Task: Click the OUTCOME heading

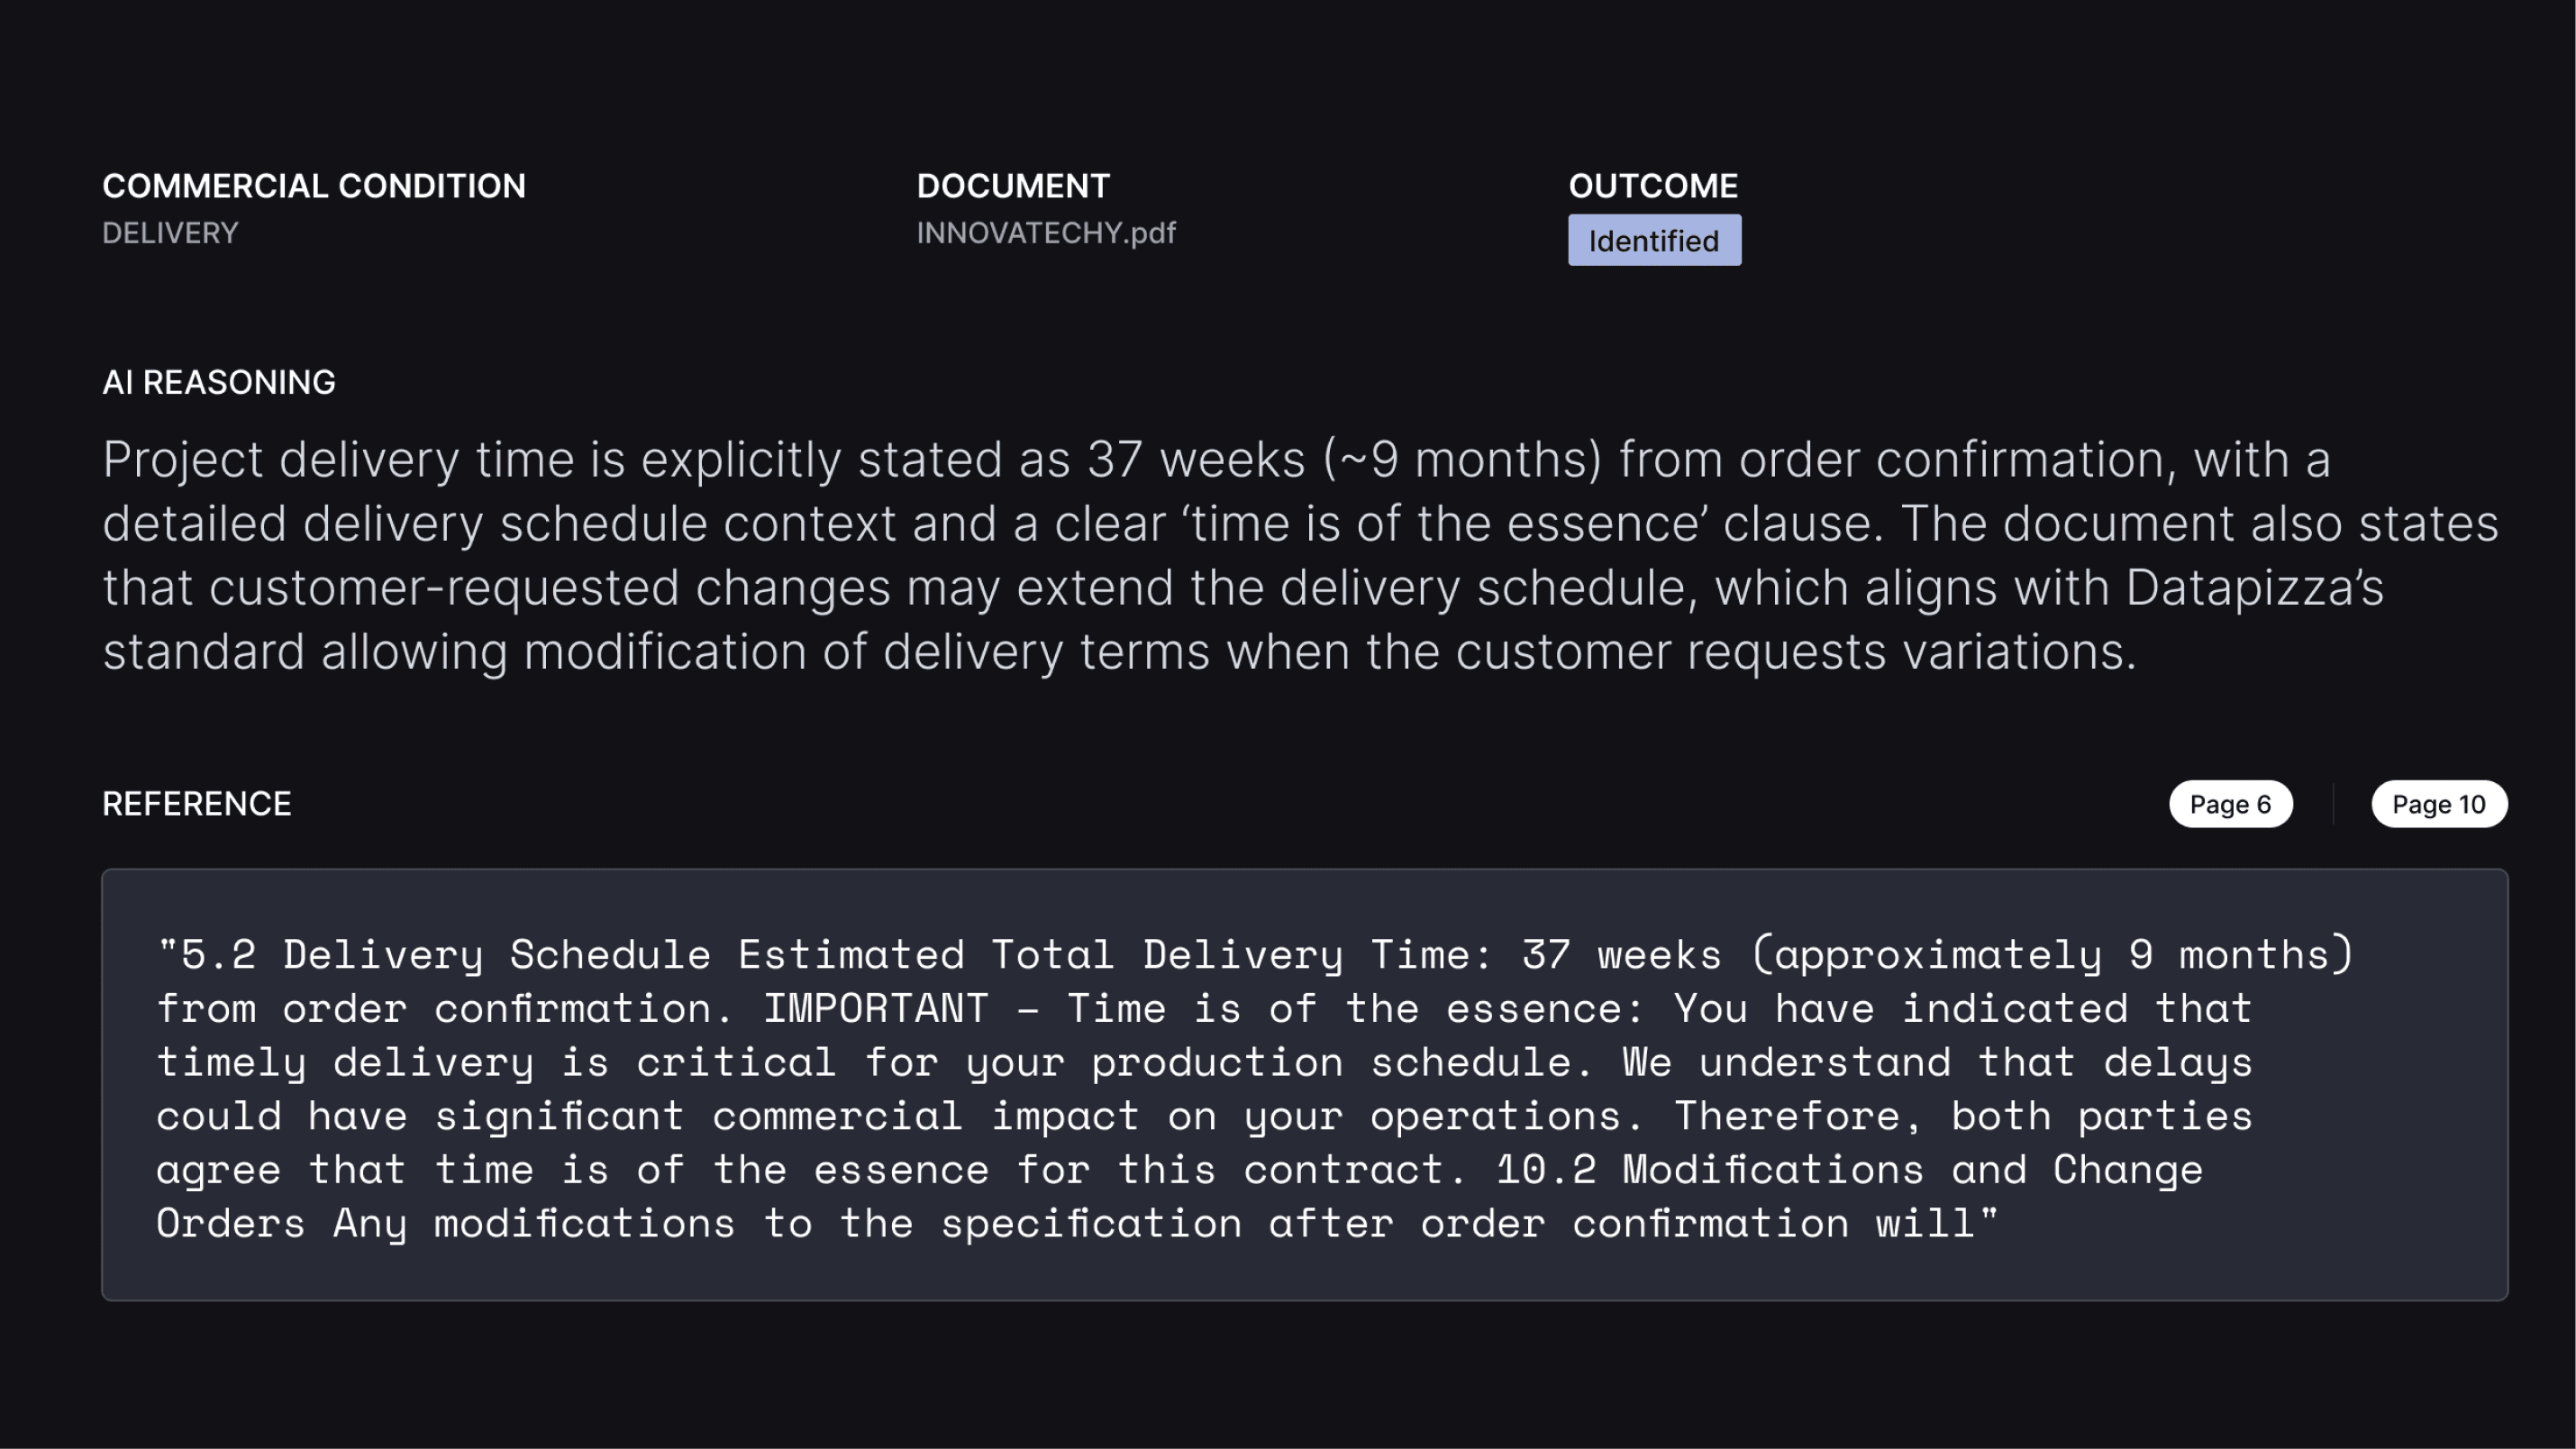Action: (x=1654, y=185)
